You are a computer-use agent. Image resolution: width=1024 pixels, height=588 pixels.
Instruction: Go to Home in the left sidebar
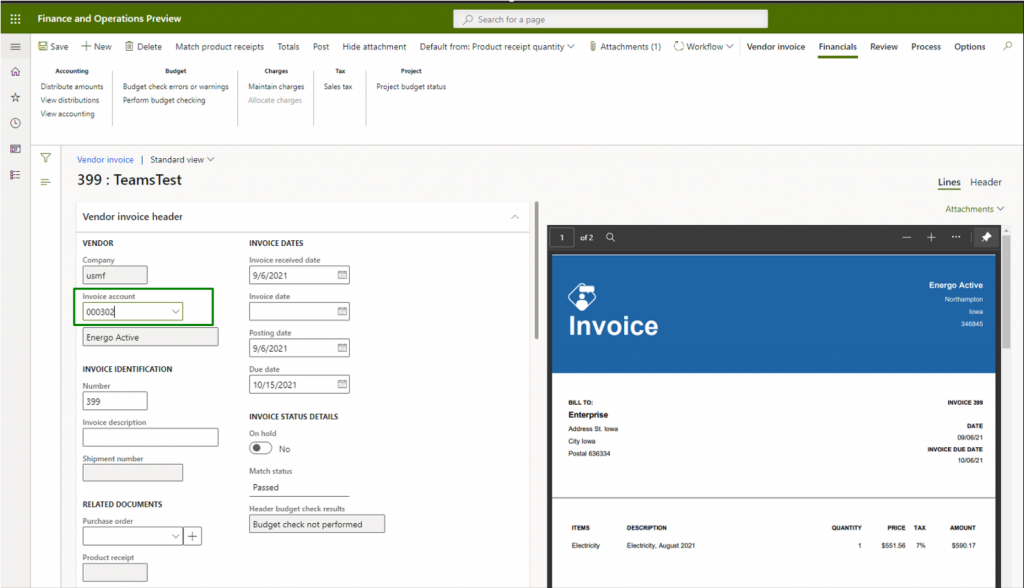[x=16, y=72]
